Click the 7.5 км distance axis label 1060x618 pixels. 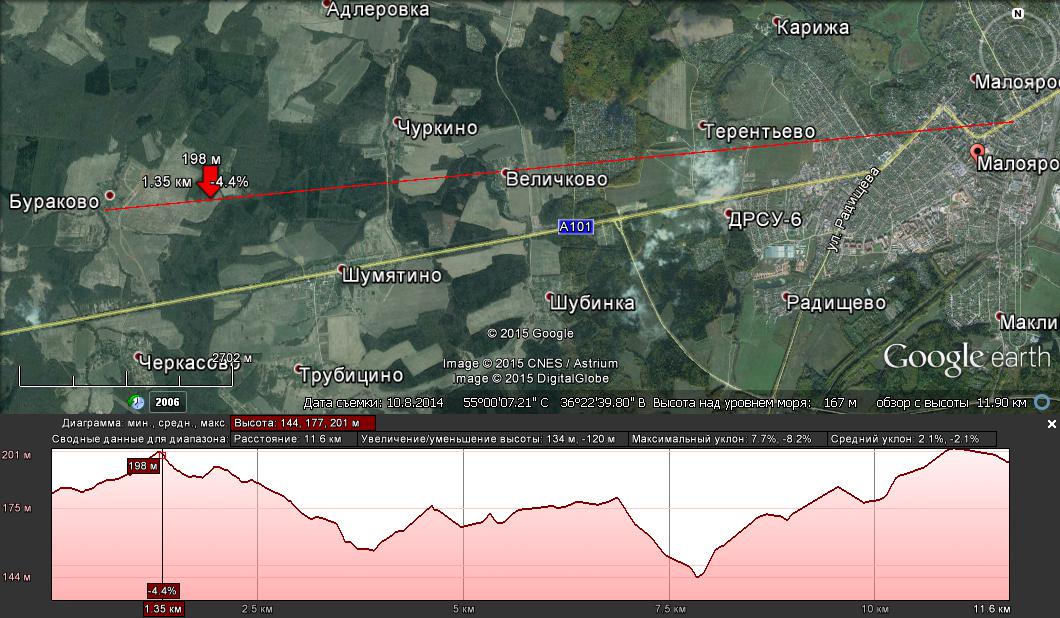point(669,609)
